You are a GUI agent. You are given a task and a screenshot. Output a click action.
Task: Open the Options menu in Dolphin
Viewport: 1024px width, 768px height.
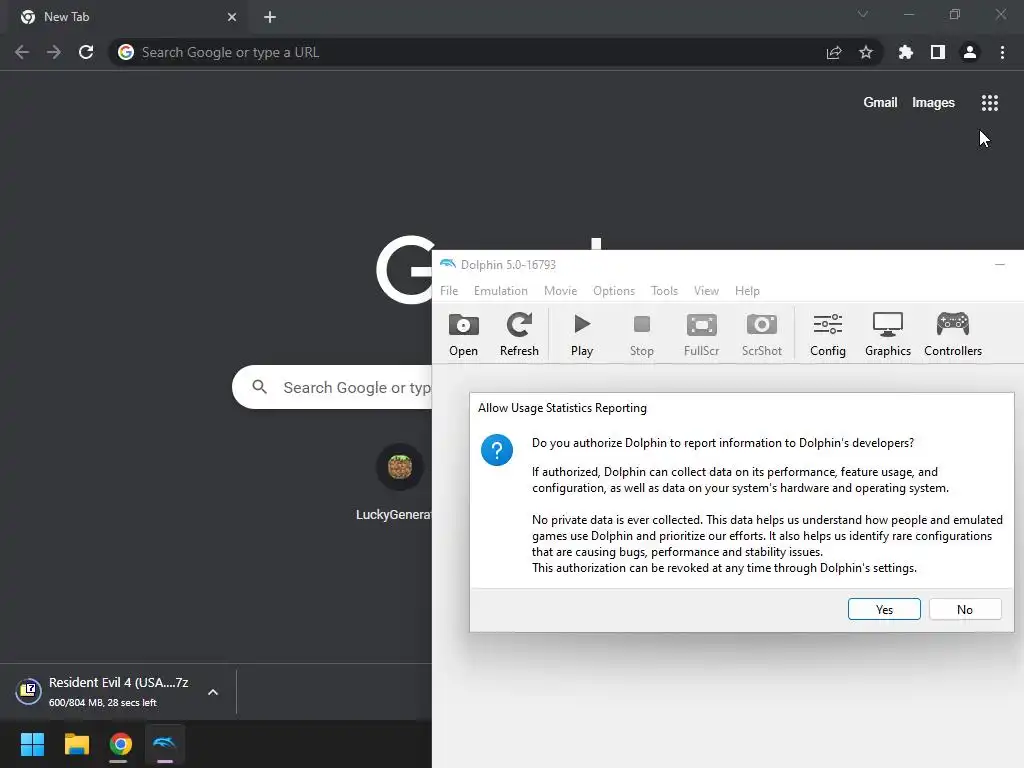pyautogui.click(x=614, y=291)
